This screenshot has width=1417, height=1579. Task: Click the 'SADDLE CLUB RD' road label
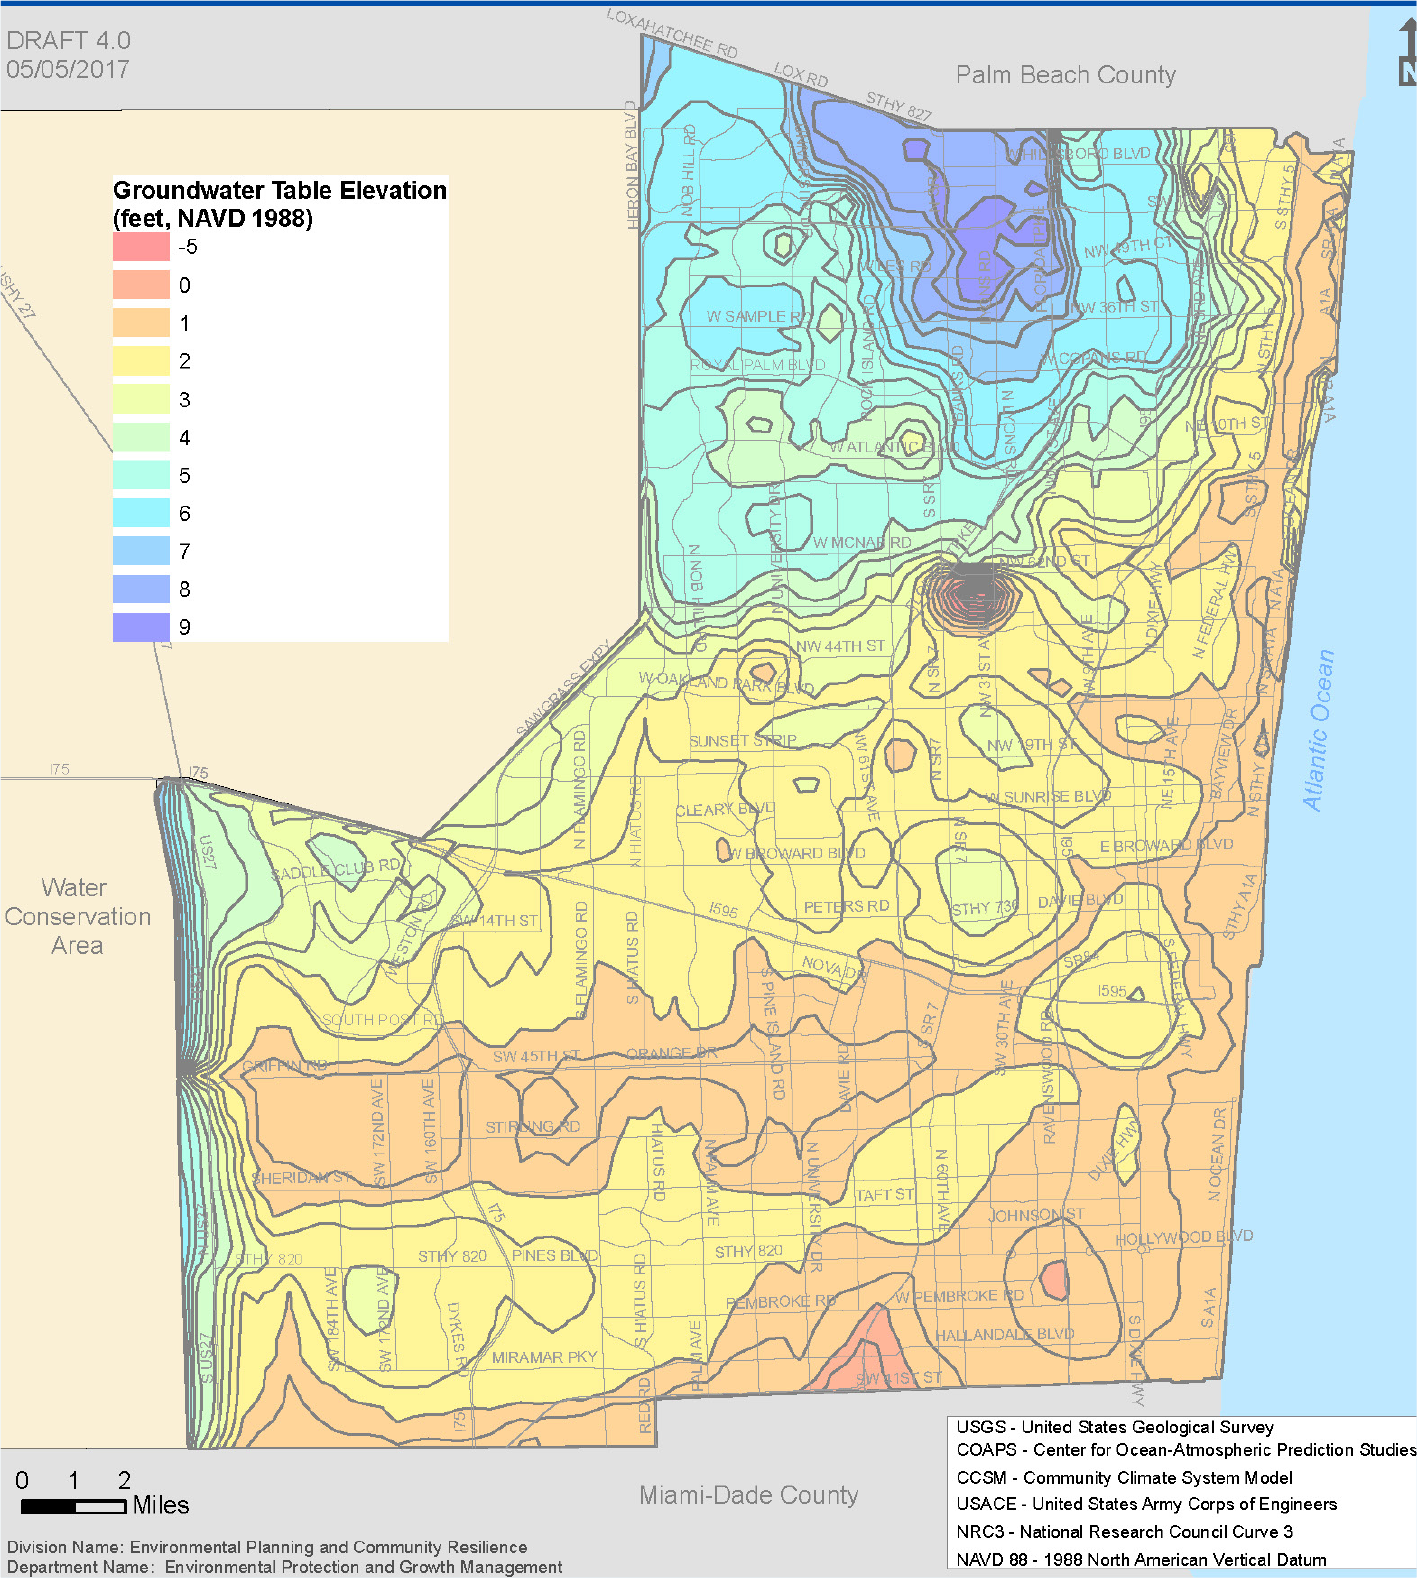[x=335, y=870]
